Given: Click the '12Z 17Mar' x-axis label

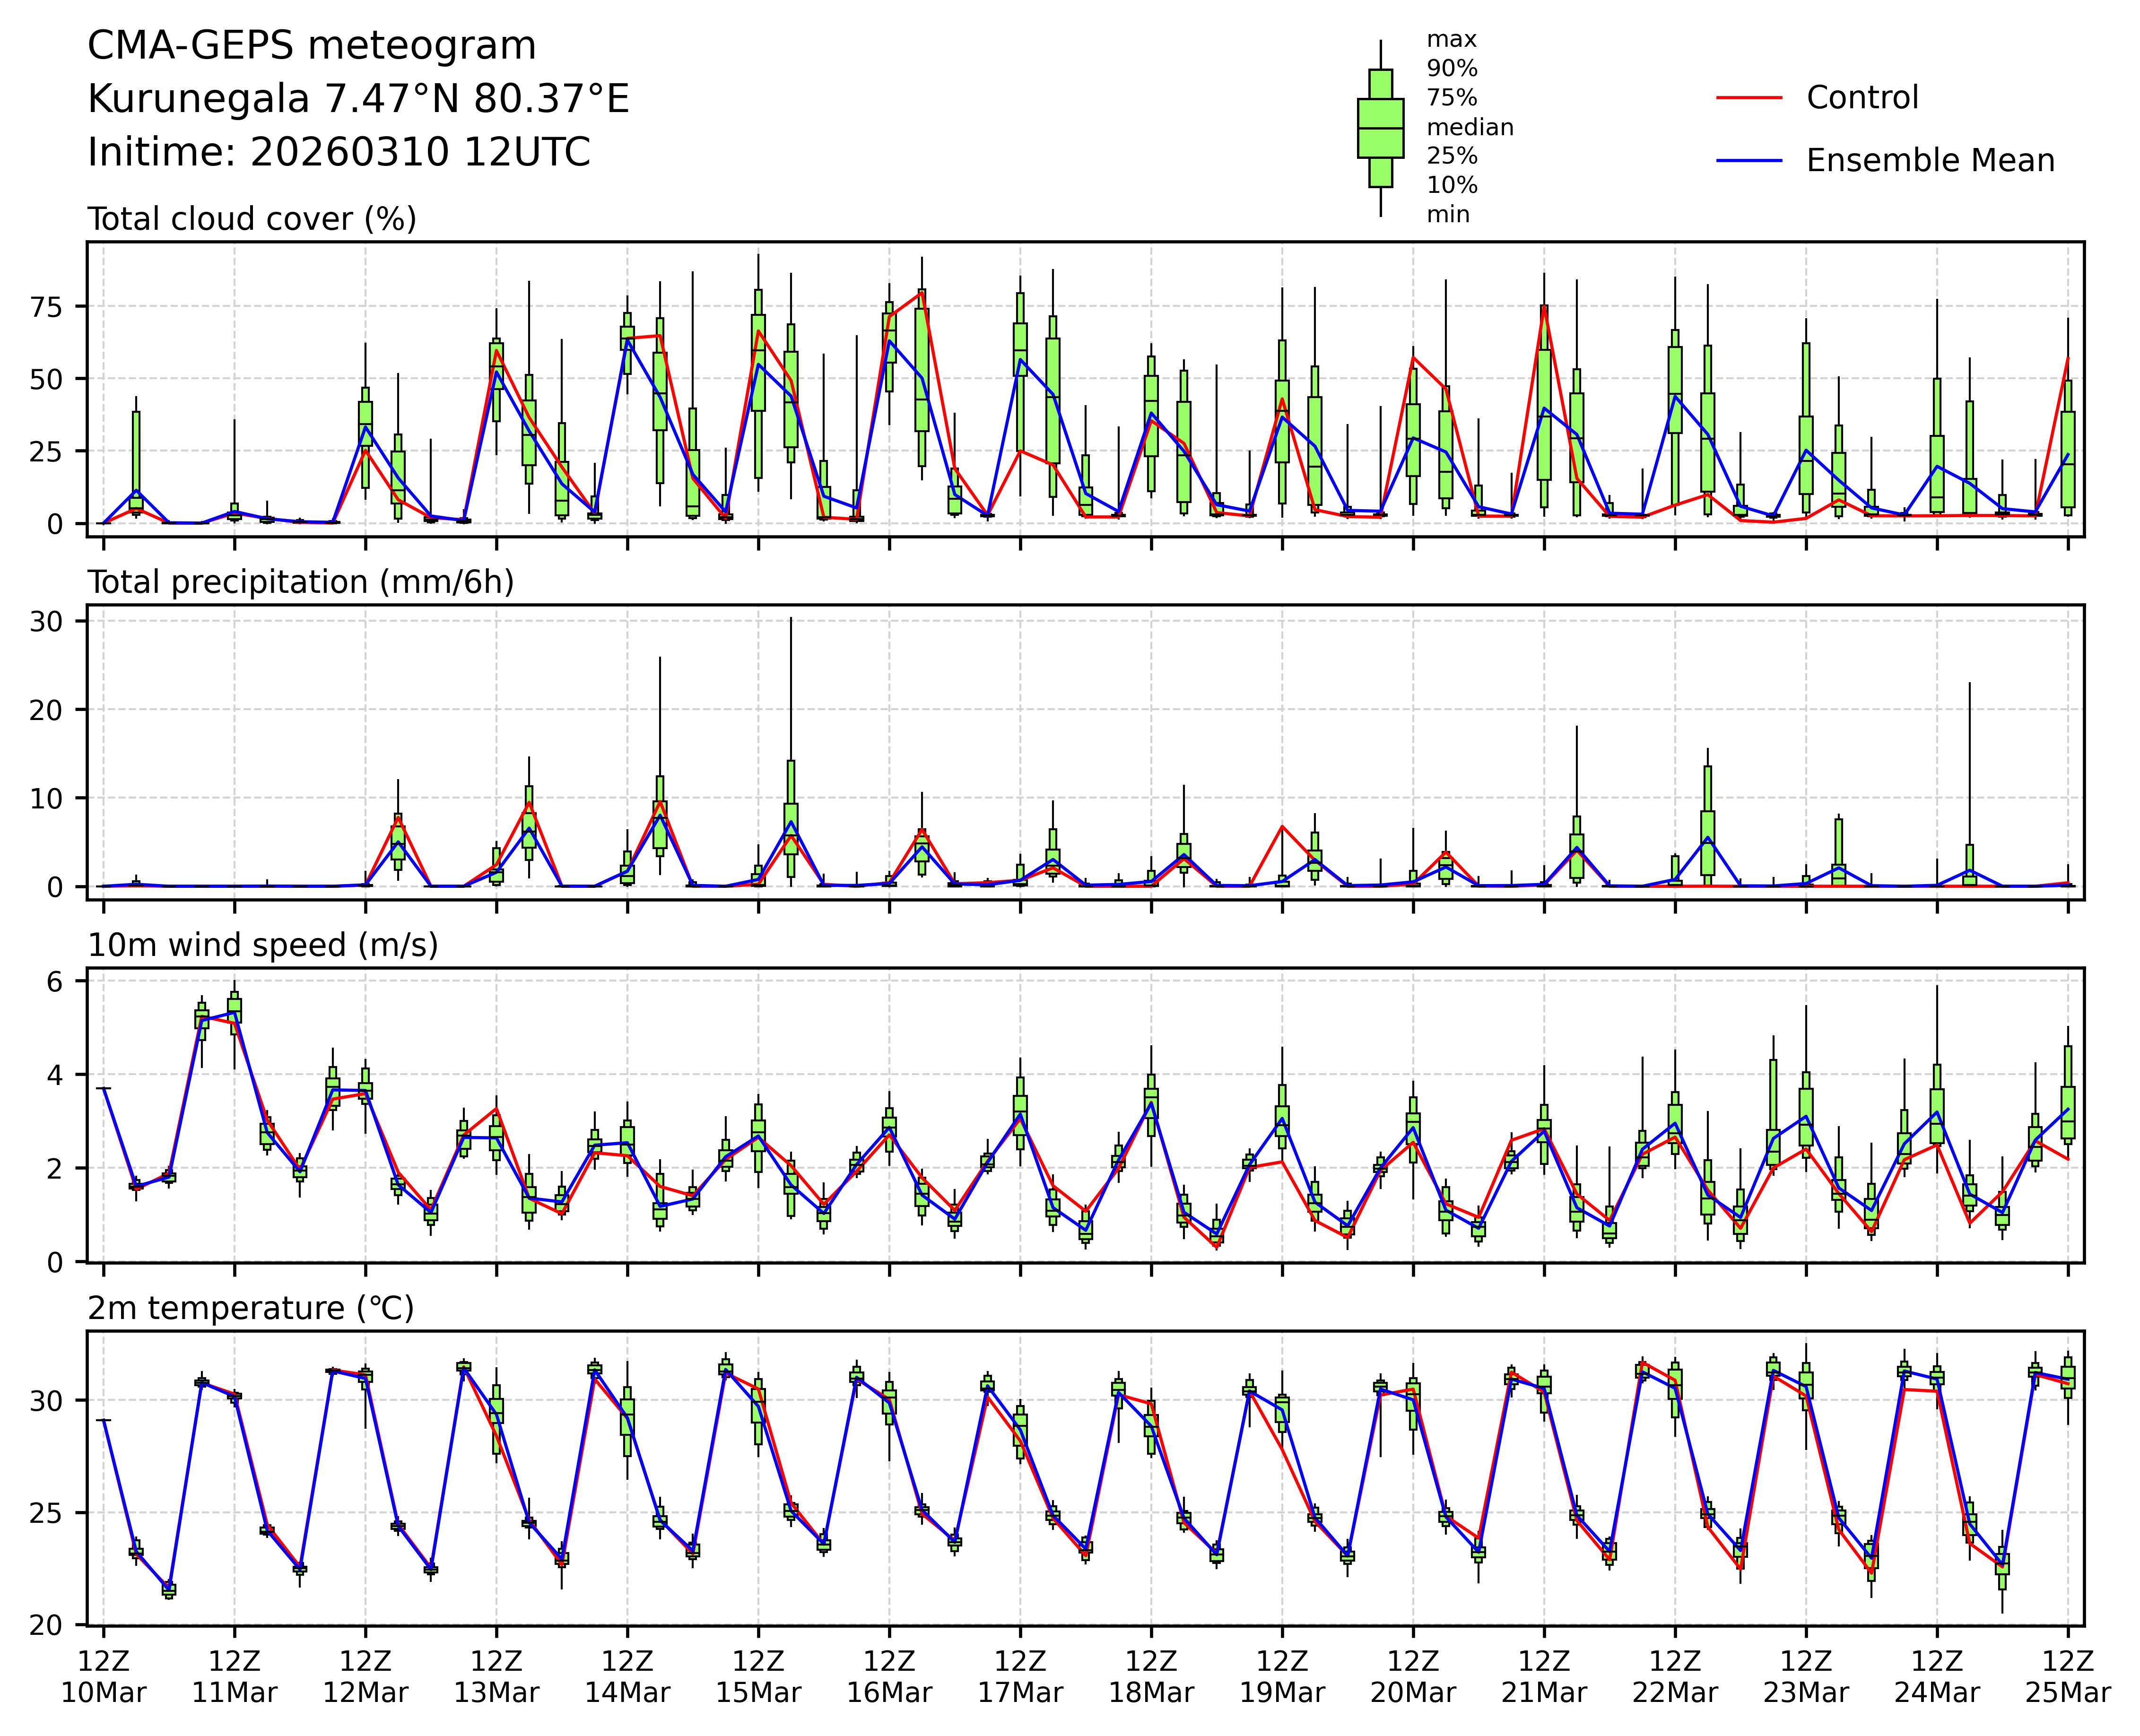Looking at the screenshot, I should [x=1020, y=1677].
